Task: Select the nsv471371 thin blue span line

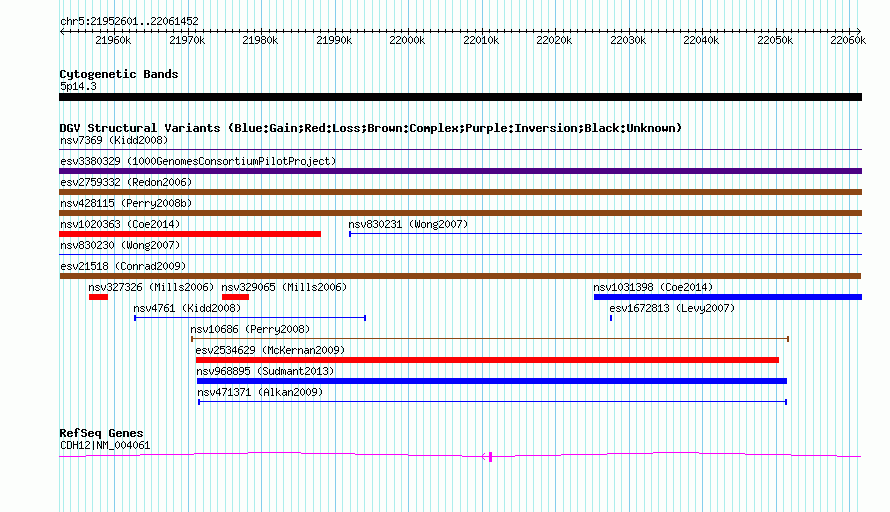Action: tap(493, 402)
